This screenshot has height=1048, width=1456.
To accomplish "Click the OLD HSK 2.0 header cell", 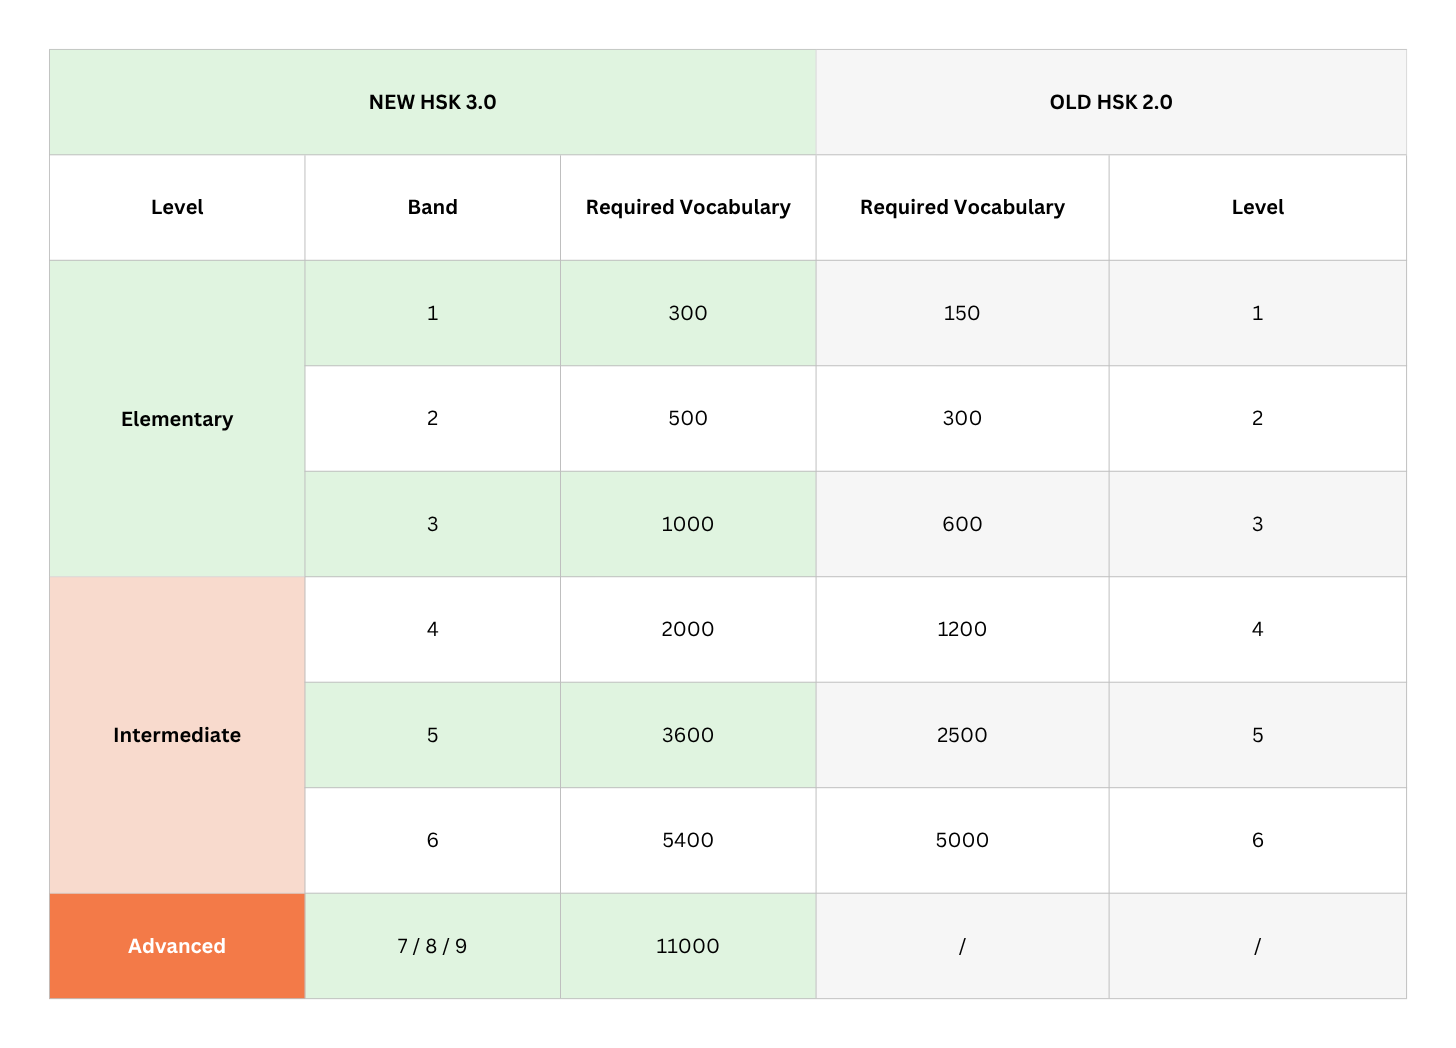I will coord(1110,102).
